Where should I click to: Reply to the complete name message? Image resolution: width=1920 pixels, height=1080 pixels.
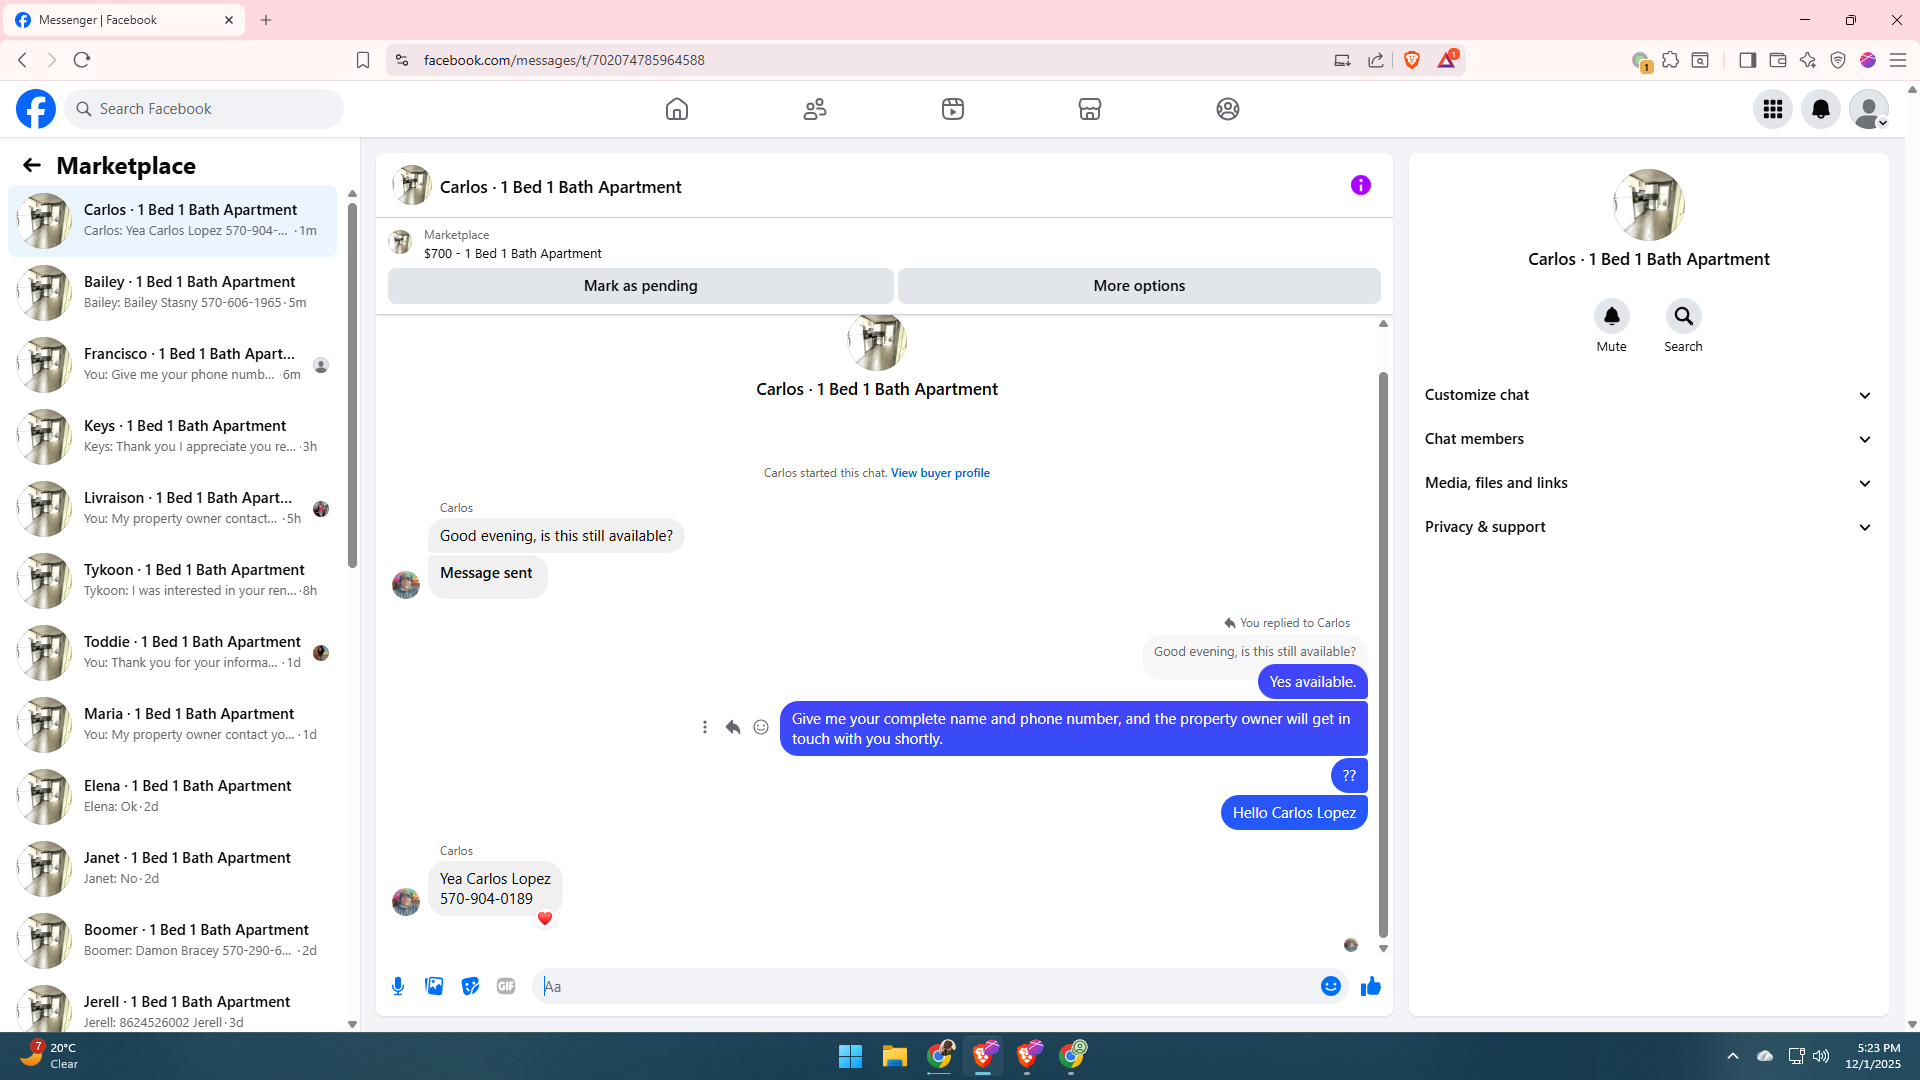(733, 727)
